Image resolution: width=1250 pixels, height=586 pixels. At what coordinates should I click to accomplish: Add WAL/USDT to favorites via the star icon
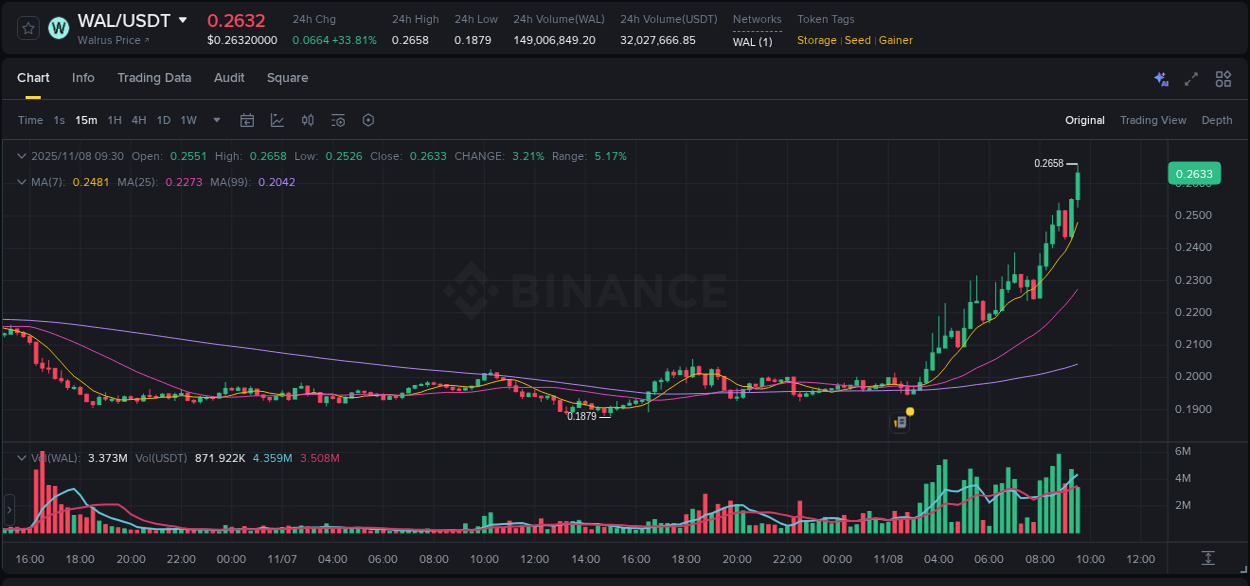(27, 28)
